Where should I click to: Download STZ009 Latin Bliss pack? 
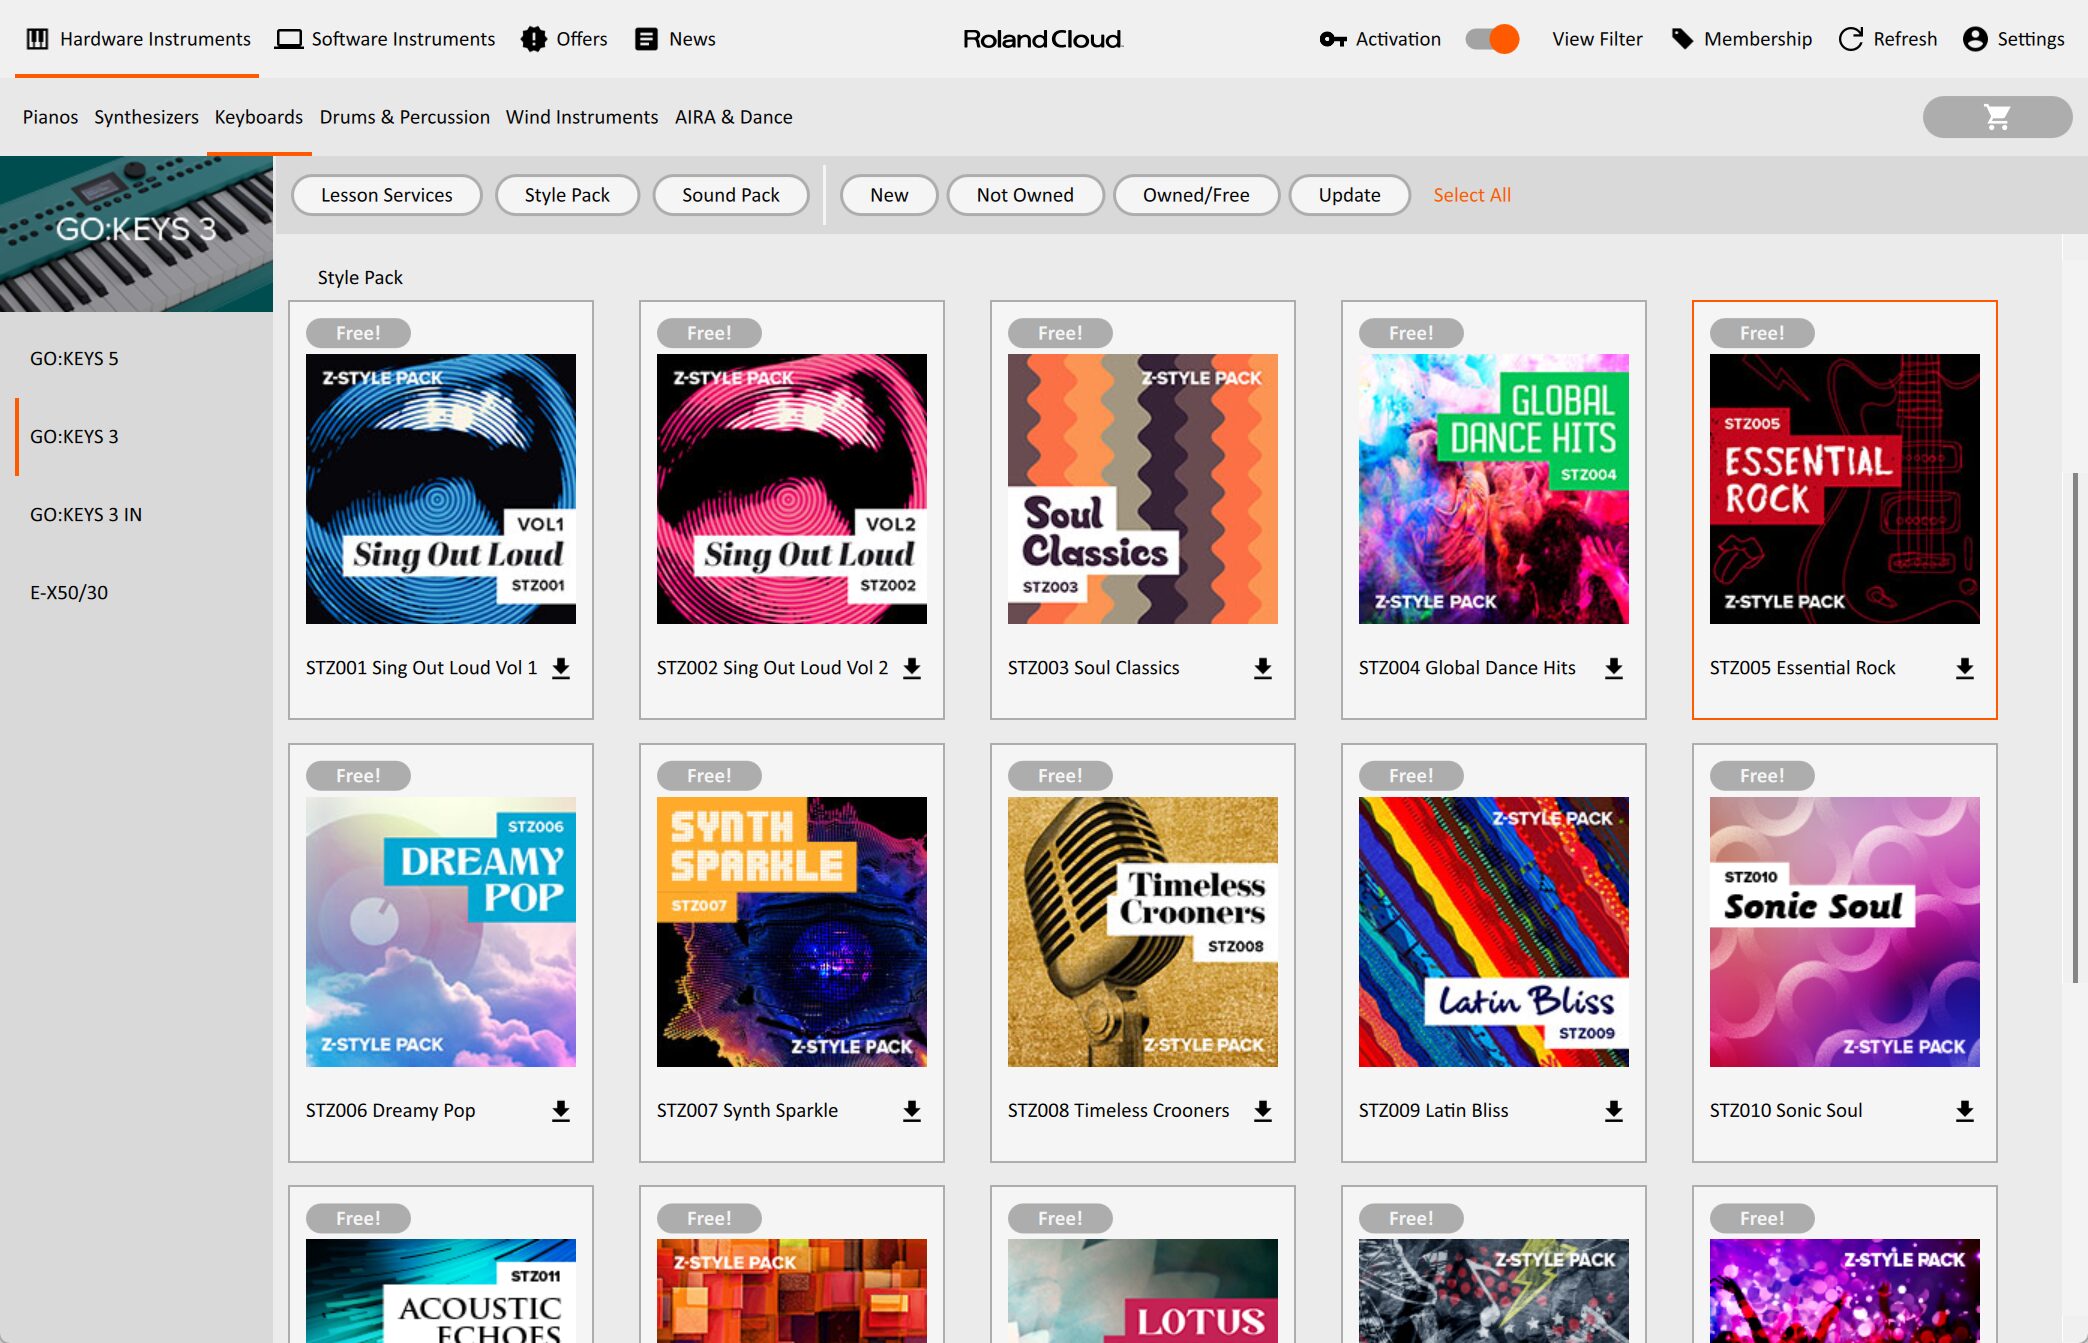(1614, 1111)
